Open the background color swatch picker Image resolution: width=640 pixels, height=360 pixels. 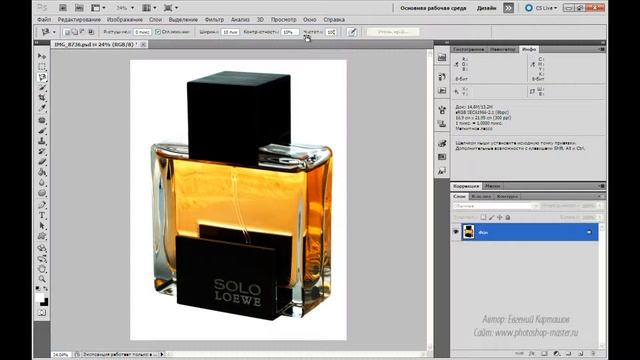(44, 302)
